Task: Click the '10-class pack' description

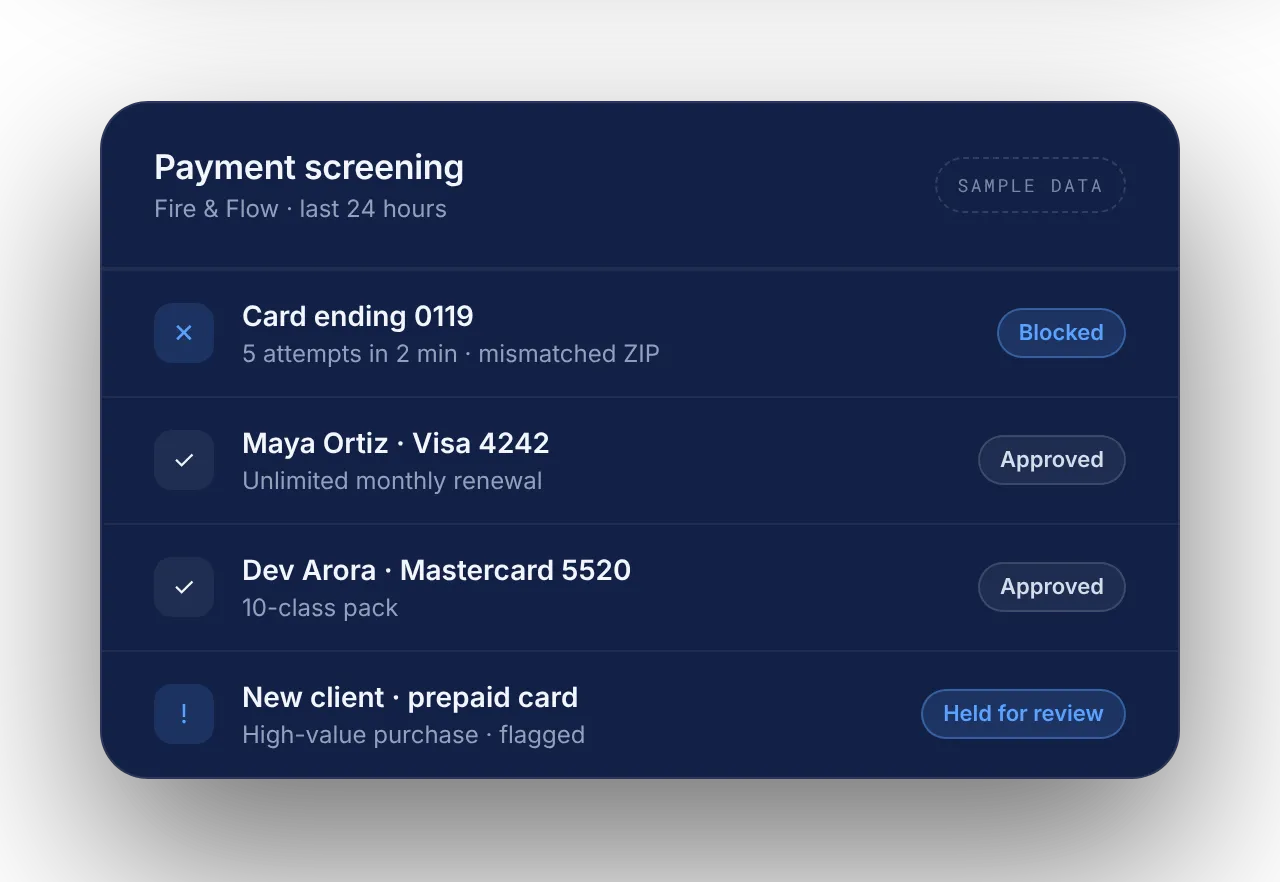Action: click(320, 608)
